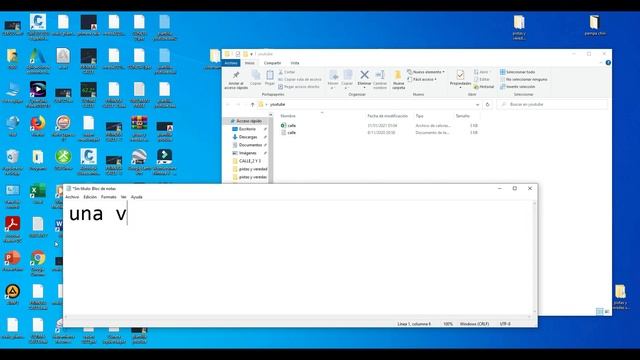This screenshot has width=640, height=360.
Task: Click Copiar ruta de acceso
Action: tap(300, 79)
